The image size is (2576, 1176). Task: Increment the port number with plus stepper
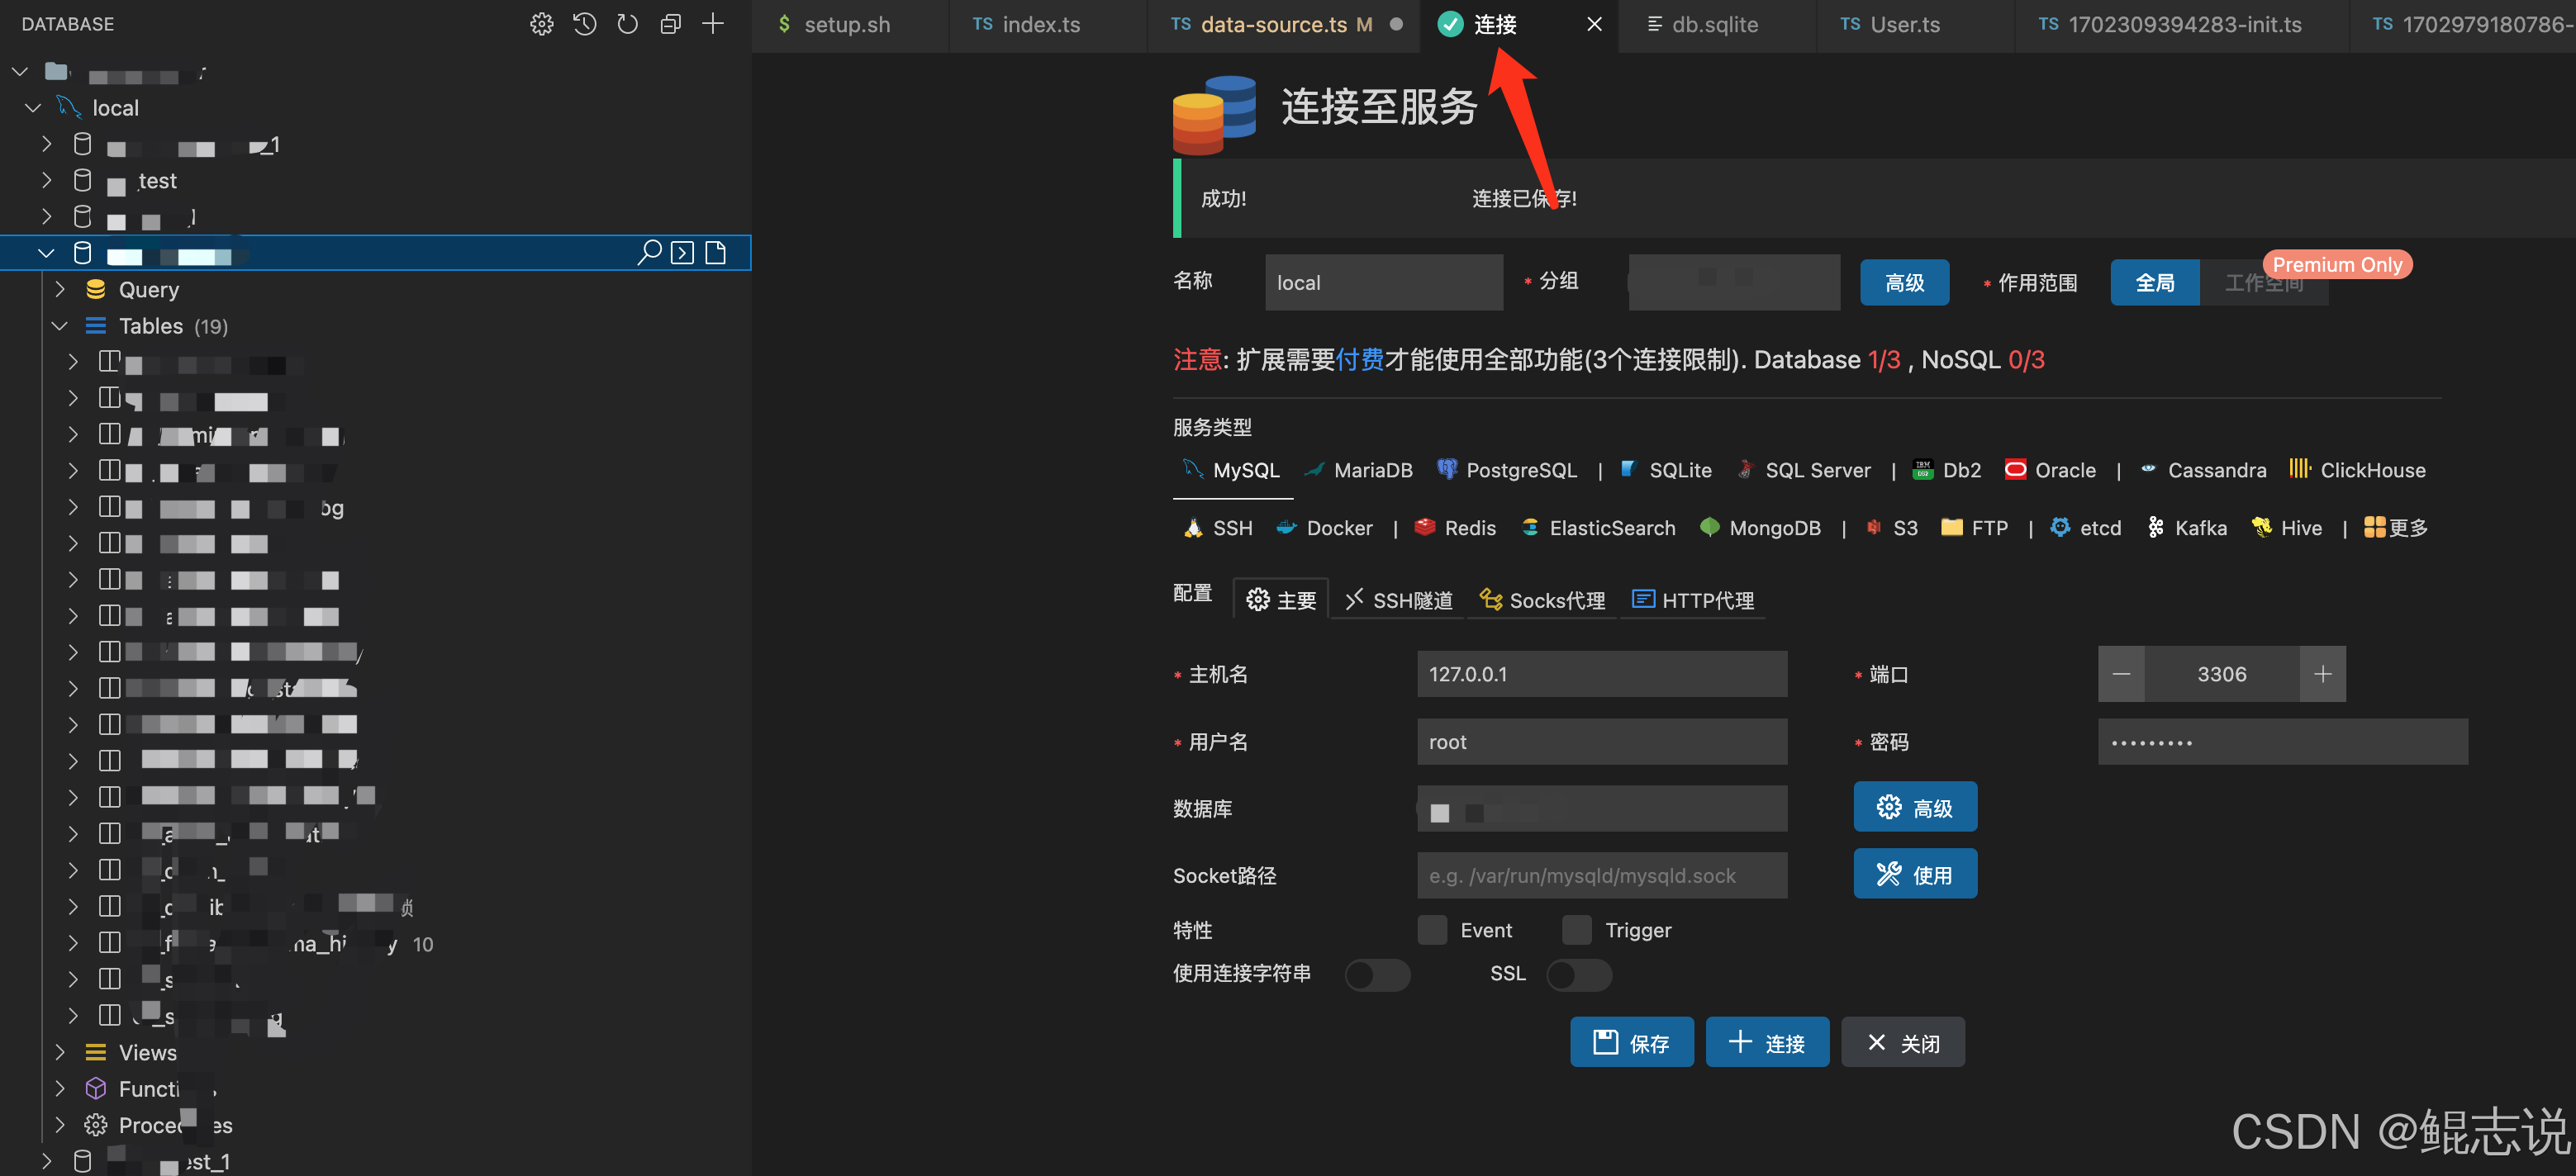click(2322, 674)
